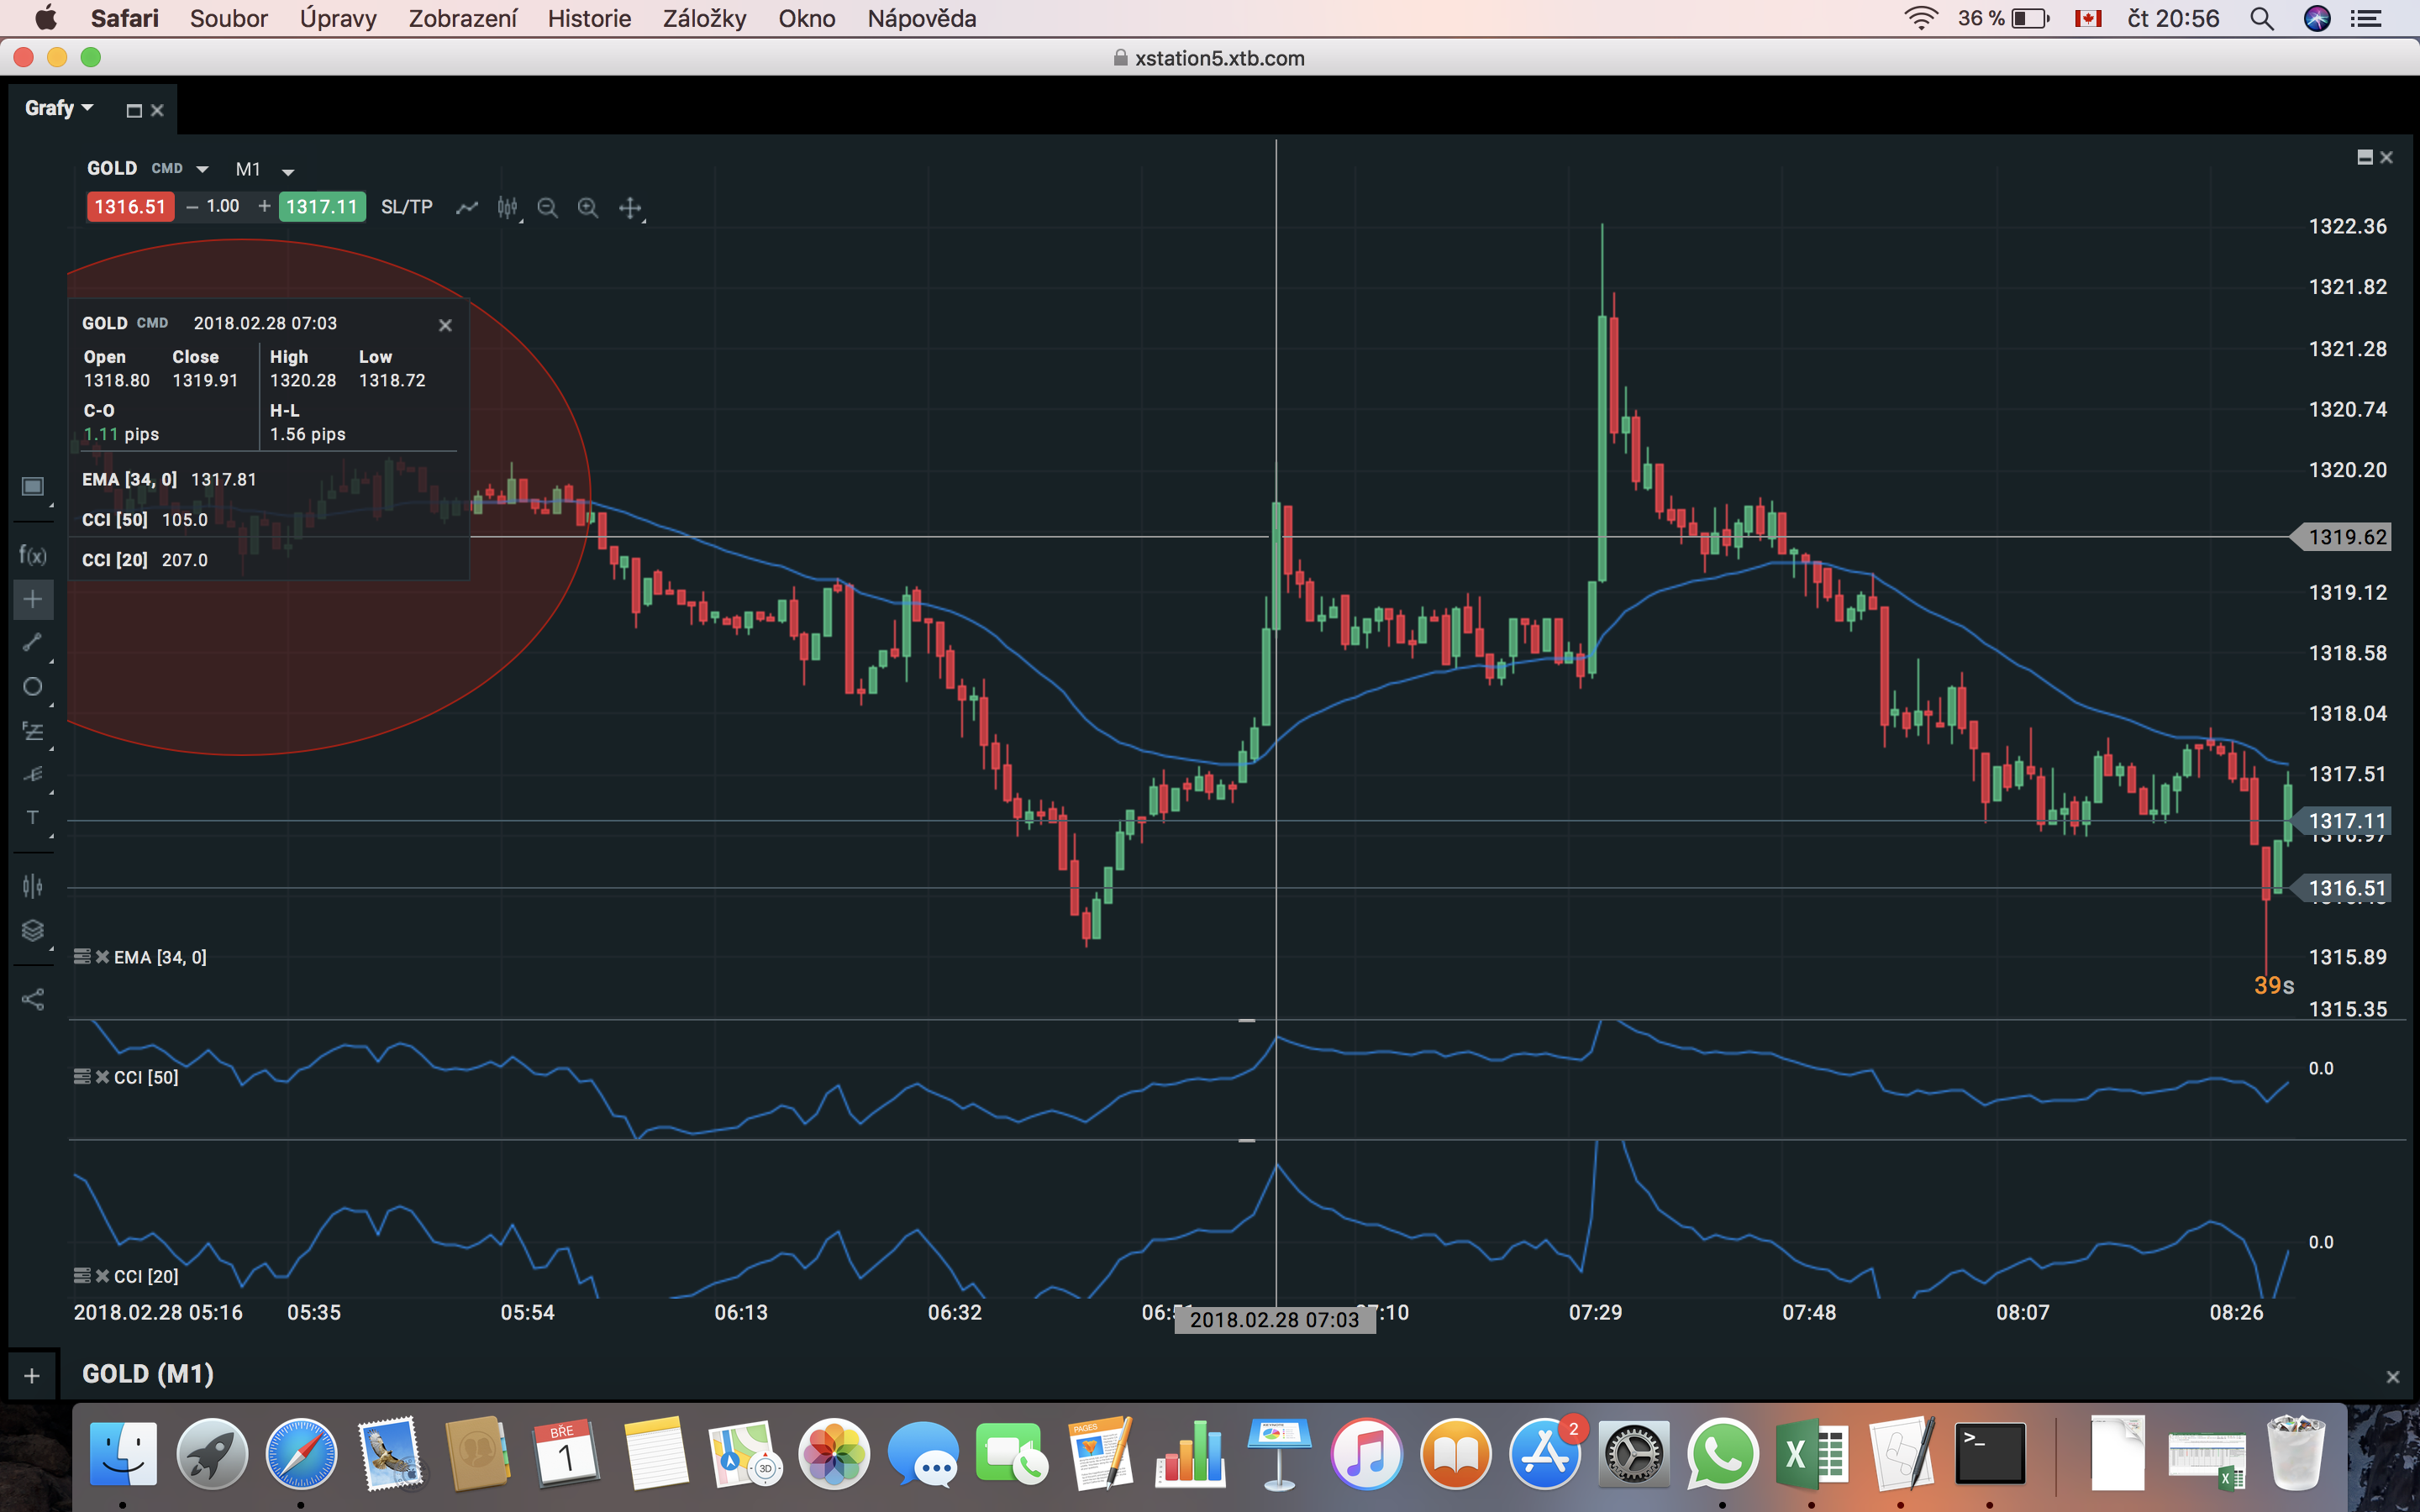Remove the CCI [50] indicator
The height and width of the screenshot is (1512, 2420).
click(102, 1077)
